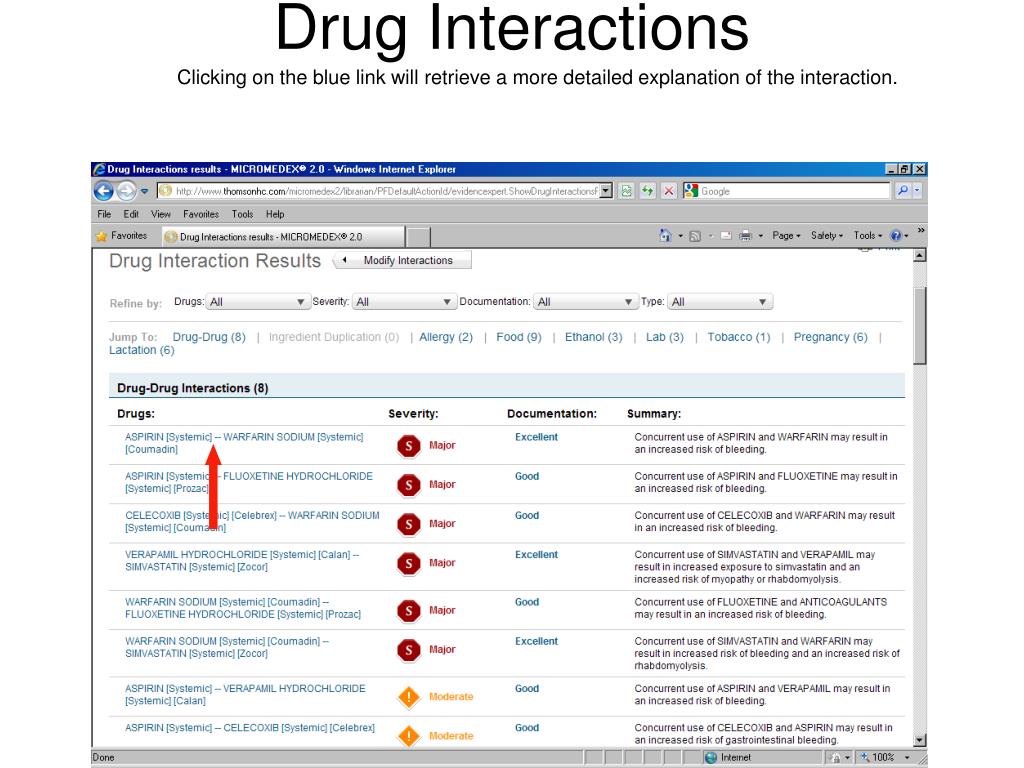Click Moderate severity icon in Aspirin–Celecoxib row
1024x768 pixels.
(x=409, y=737)
